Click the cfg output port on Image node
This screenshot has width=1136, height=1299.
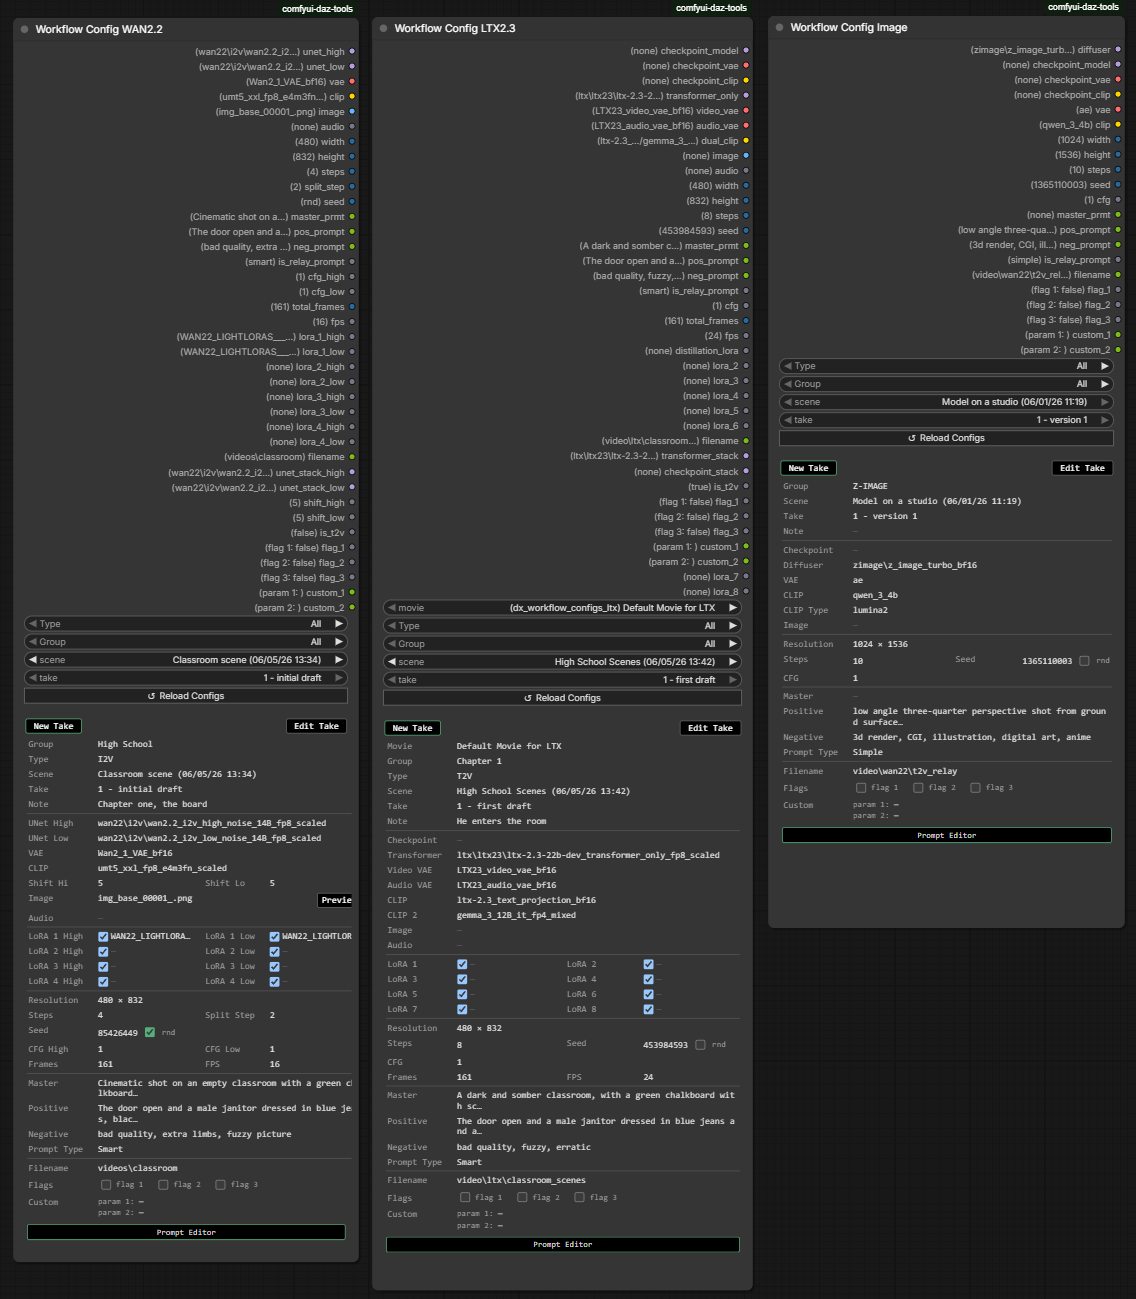(1118, 199)
